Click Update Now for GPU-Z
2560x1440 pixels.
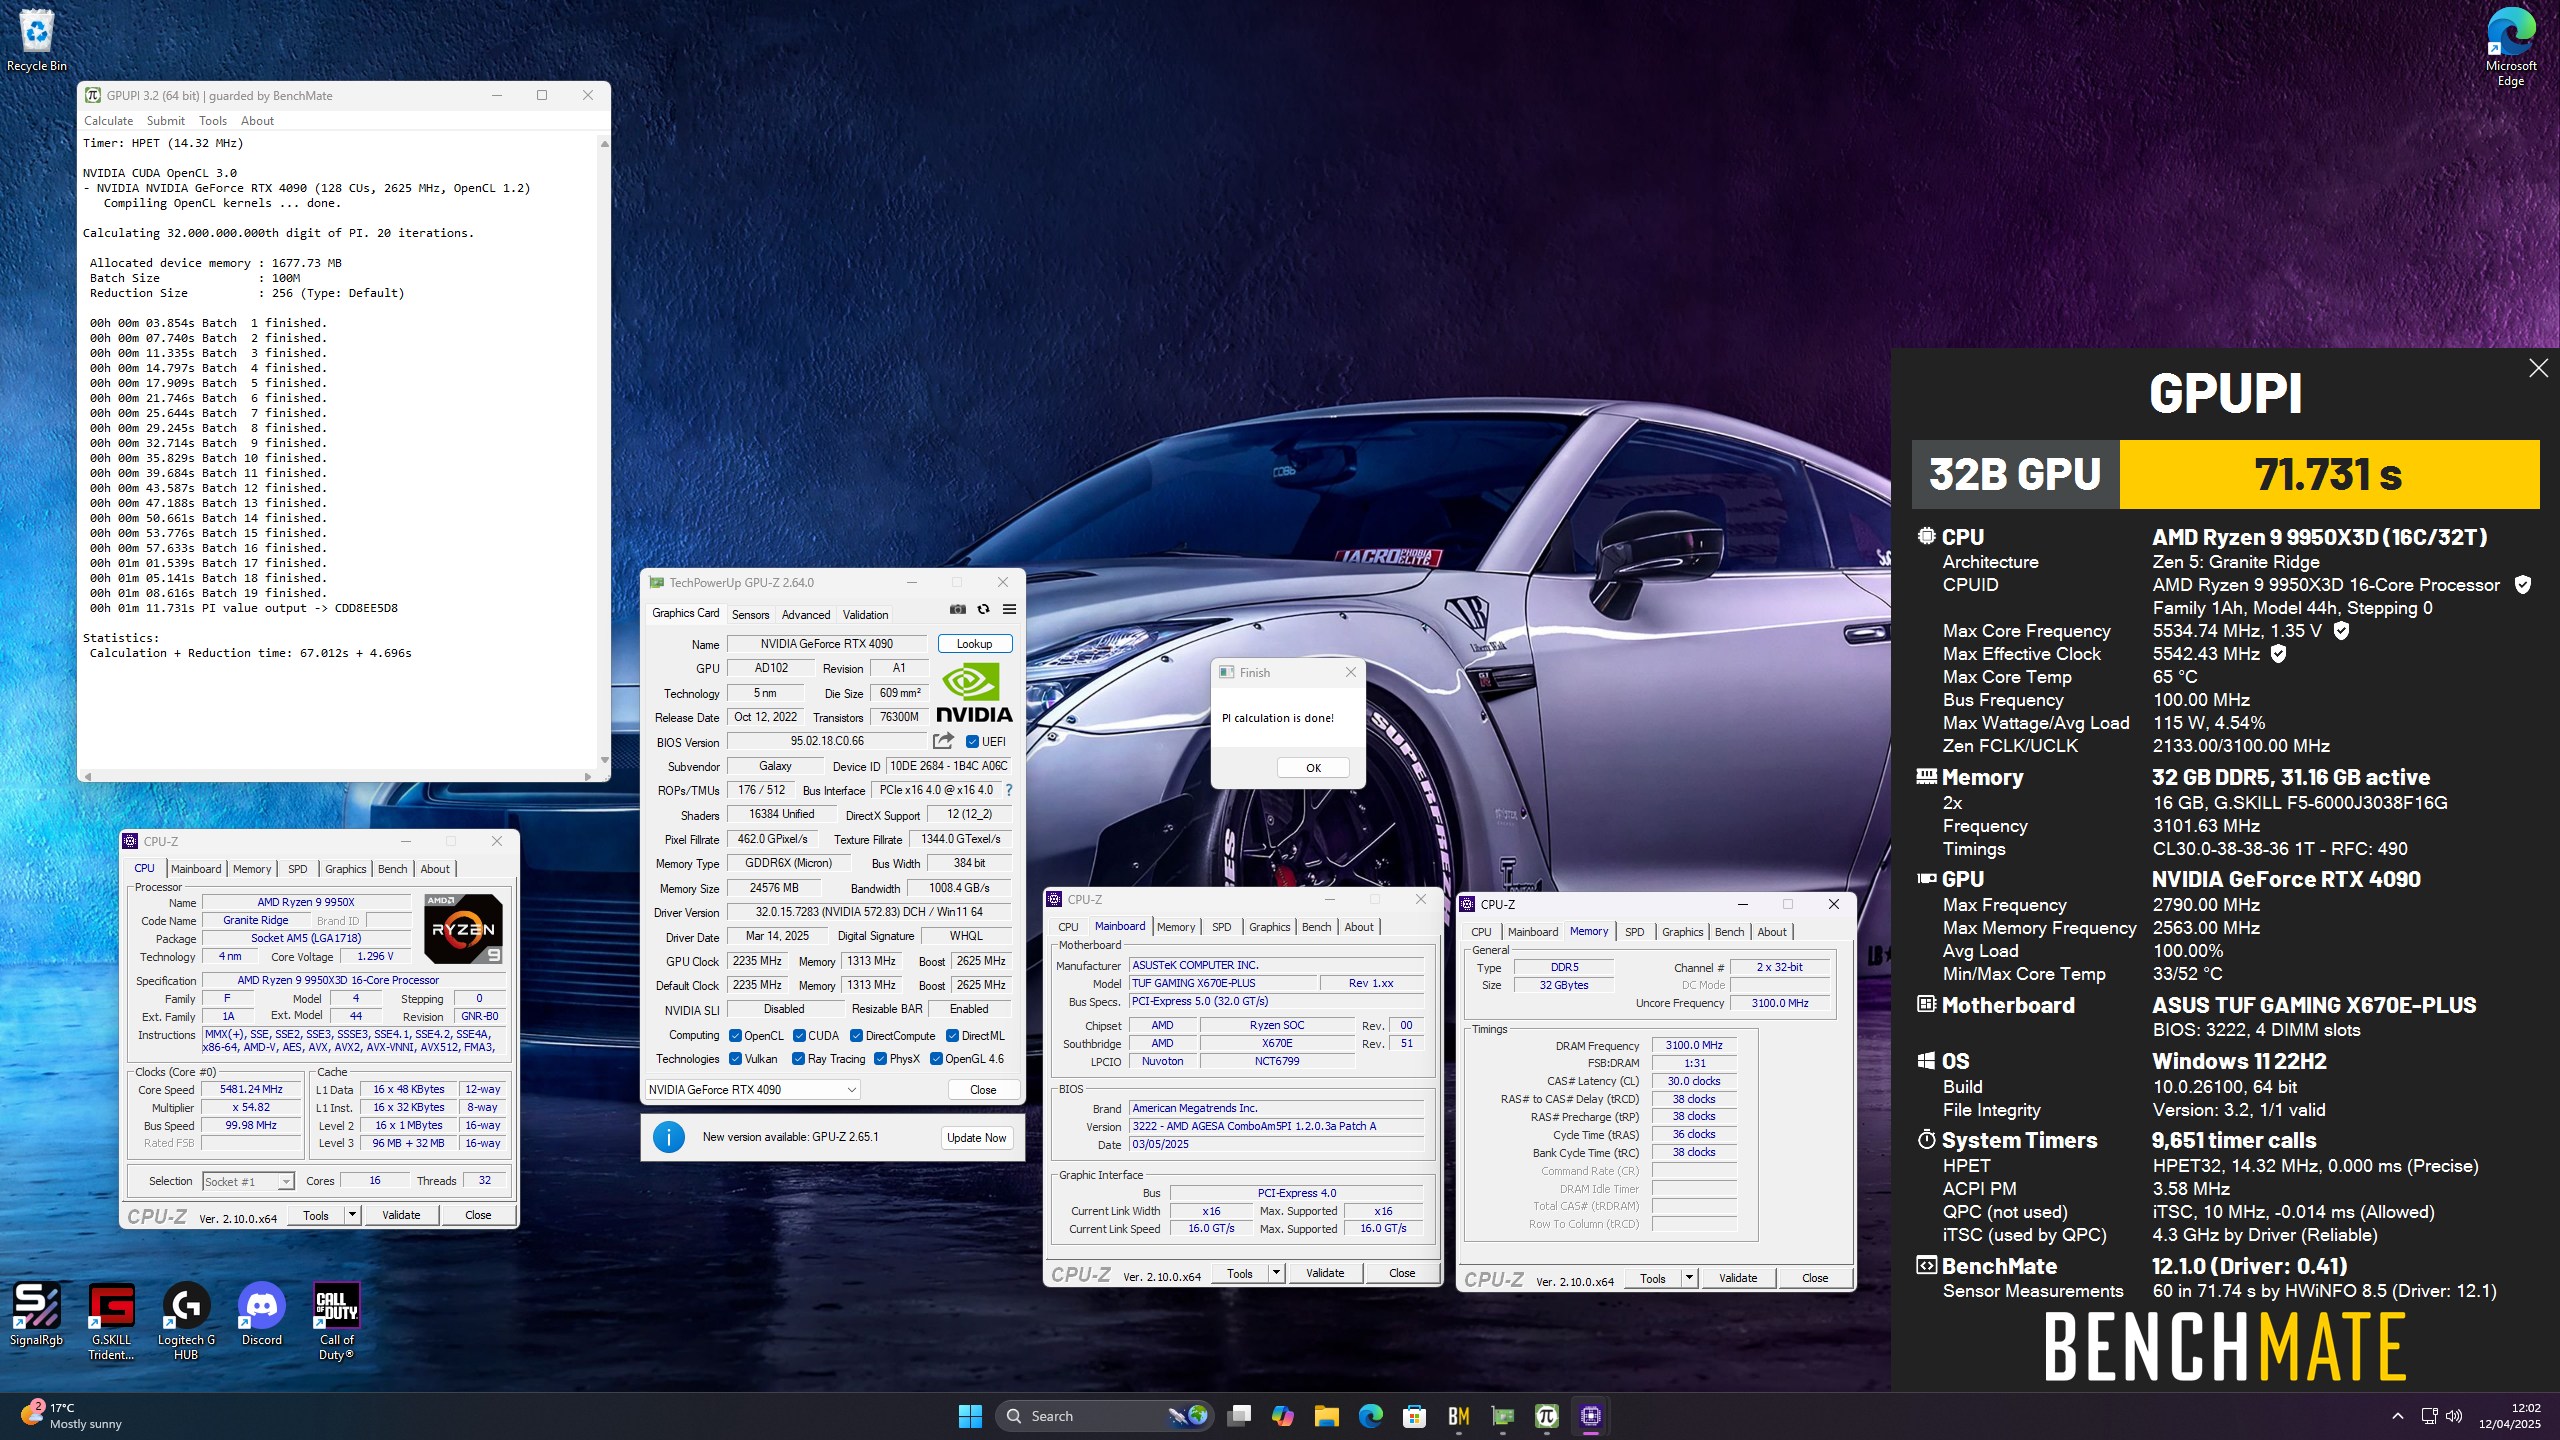[x=976, y=1138]
